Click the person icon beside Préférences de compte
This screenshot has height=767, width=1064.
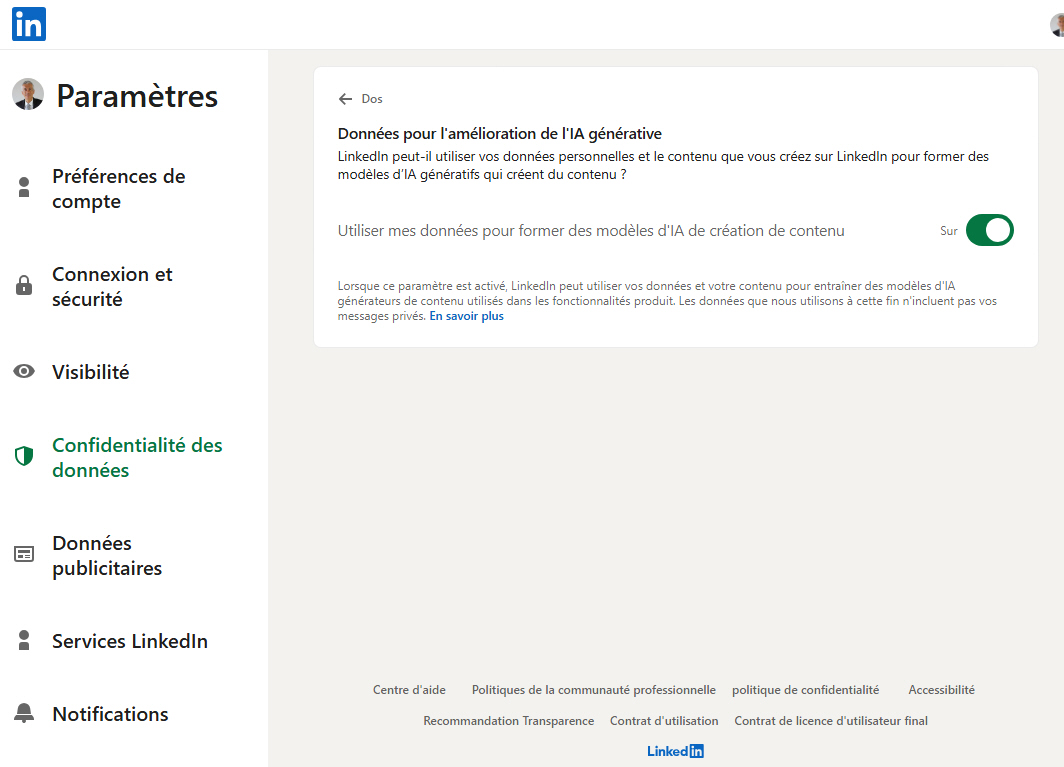[24, 188]
